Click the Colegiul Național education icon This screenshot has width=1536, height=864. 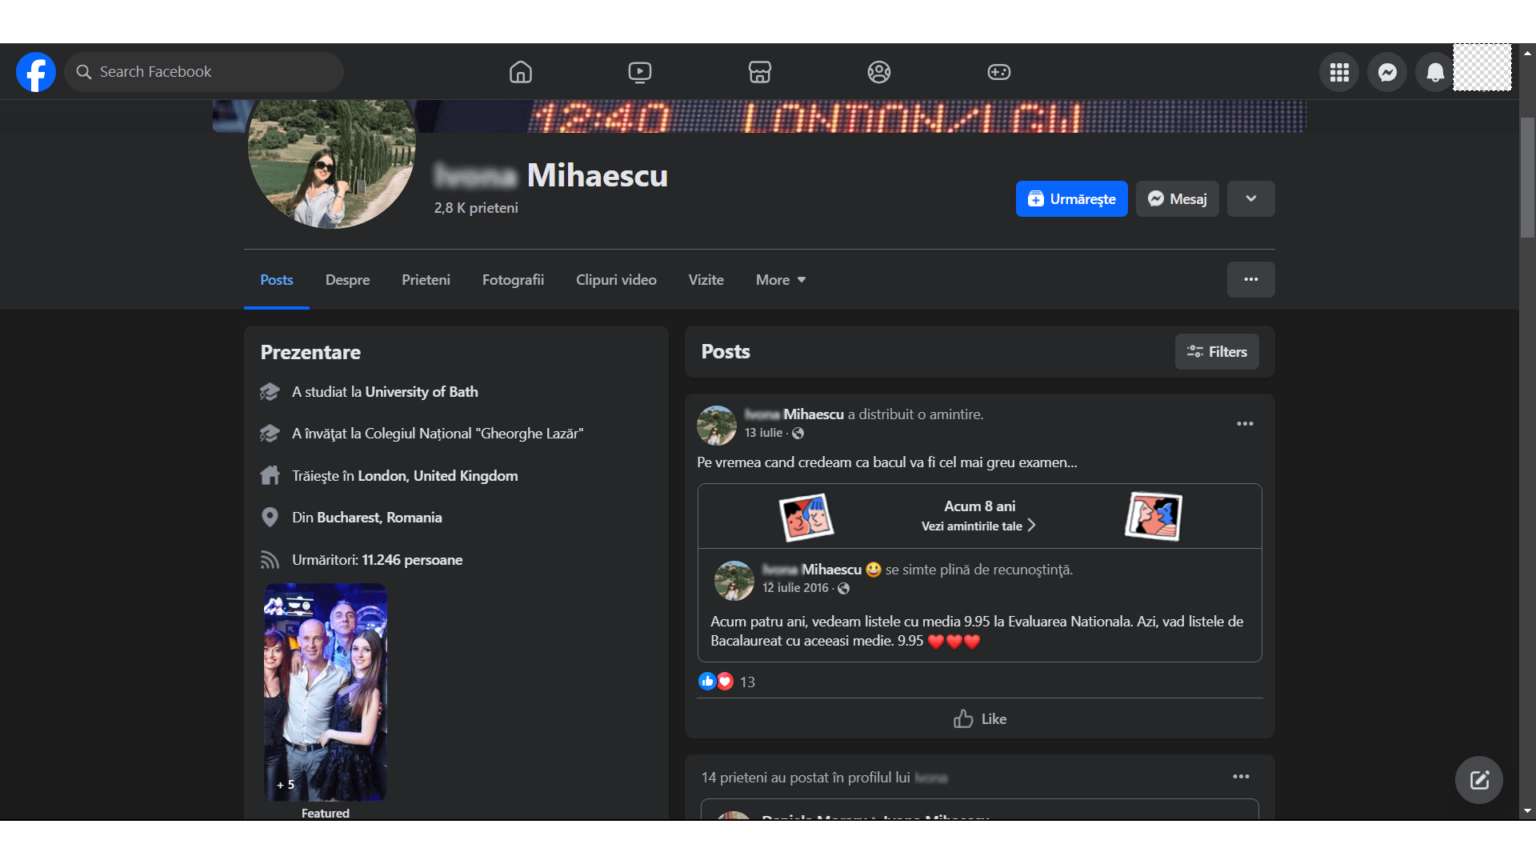(270, 434)
